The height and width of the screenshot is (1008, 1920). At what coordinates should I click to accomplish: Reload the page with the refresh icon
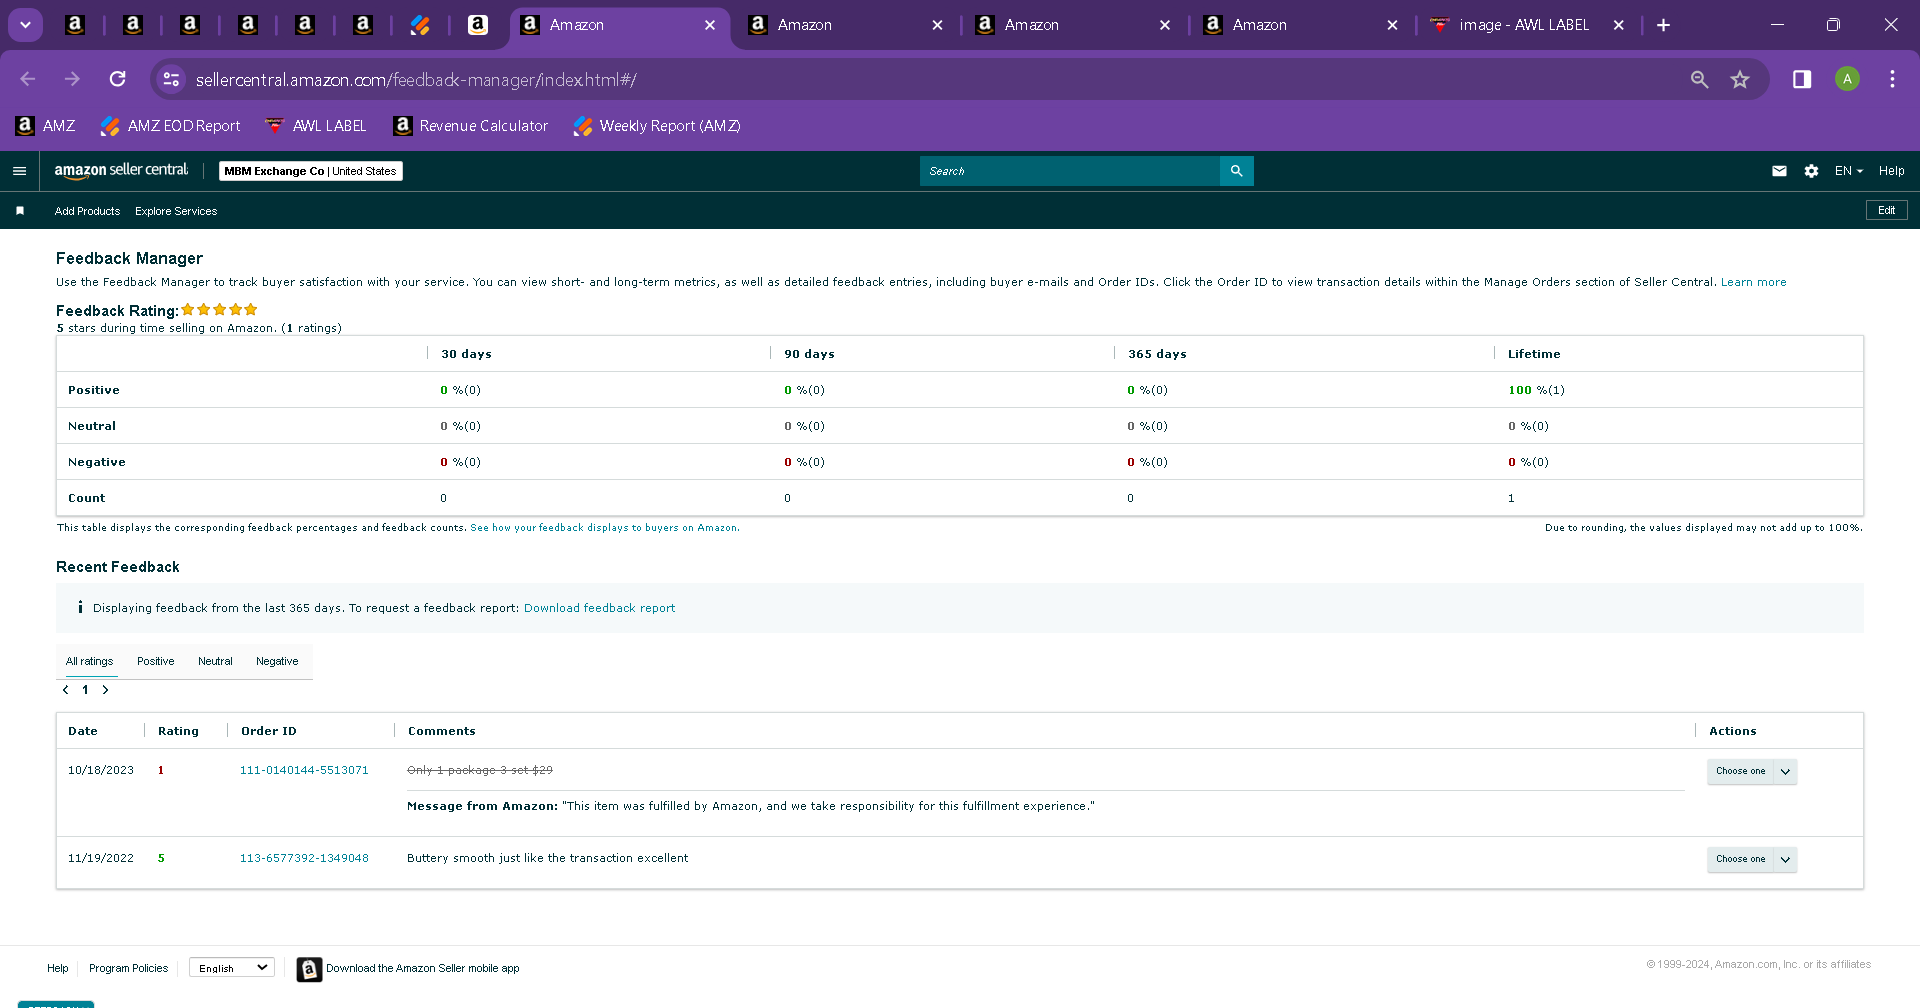(x=118, y=79)
